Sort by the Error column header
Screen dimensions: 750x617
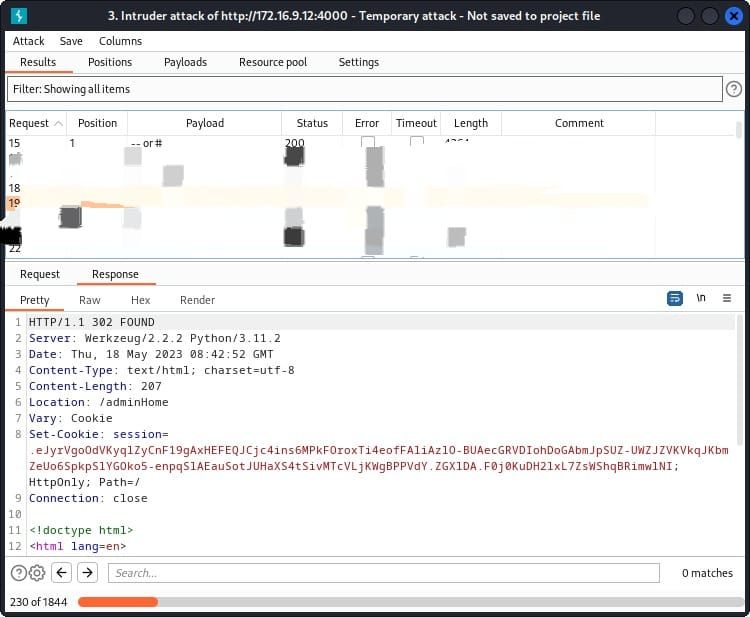pyautogui.click(x=367, y=123)
